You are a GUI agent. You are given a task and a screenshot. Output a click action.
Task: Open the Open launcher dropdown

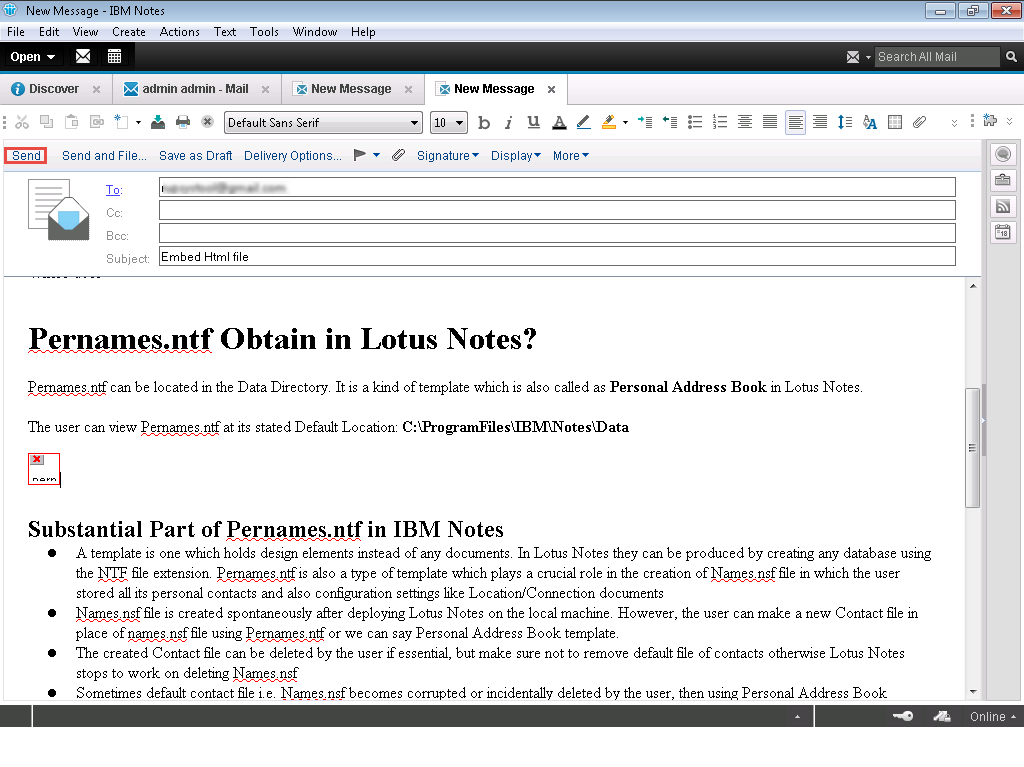[x=32, y=57]
